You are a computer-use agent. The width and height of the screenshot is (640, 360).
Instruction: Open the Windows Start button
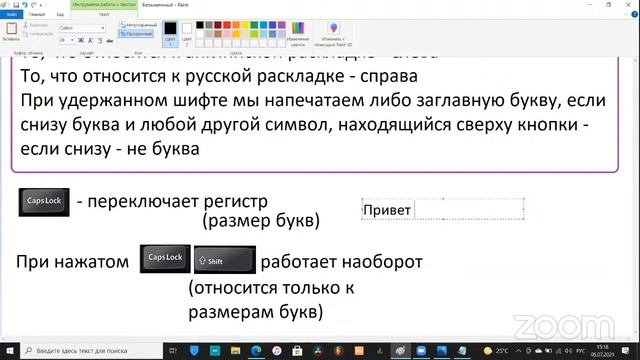(x=10, y=351)
